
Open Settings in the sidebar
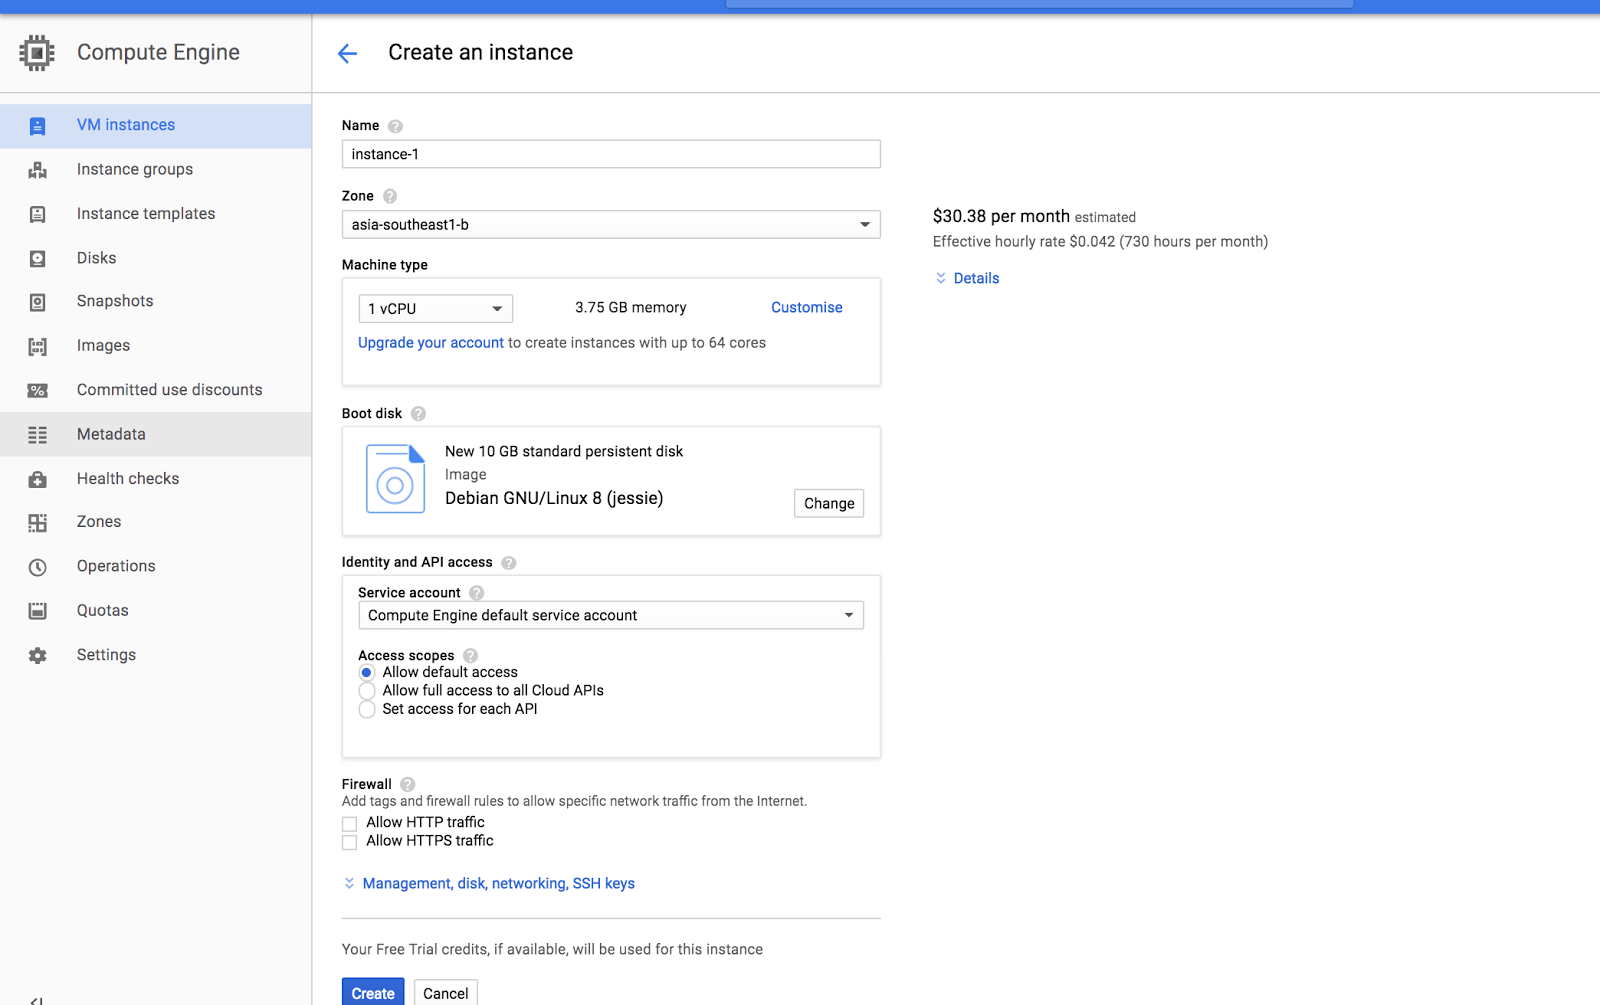coord(156,655)
